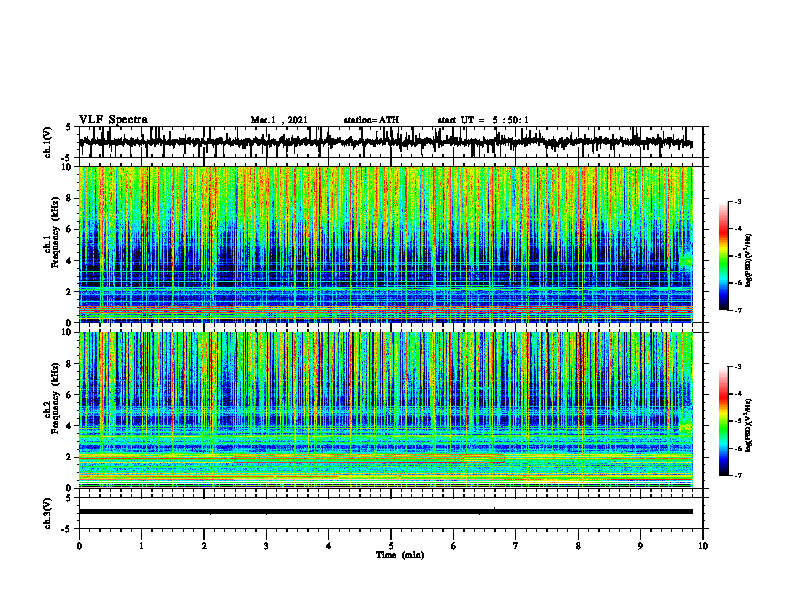Click the "VLF Spectra" plot title
Image resolution: width=792 pixels, height=612 pixels.
pos(113,120)
